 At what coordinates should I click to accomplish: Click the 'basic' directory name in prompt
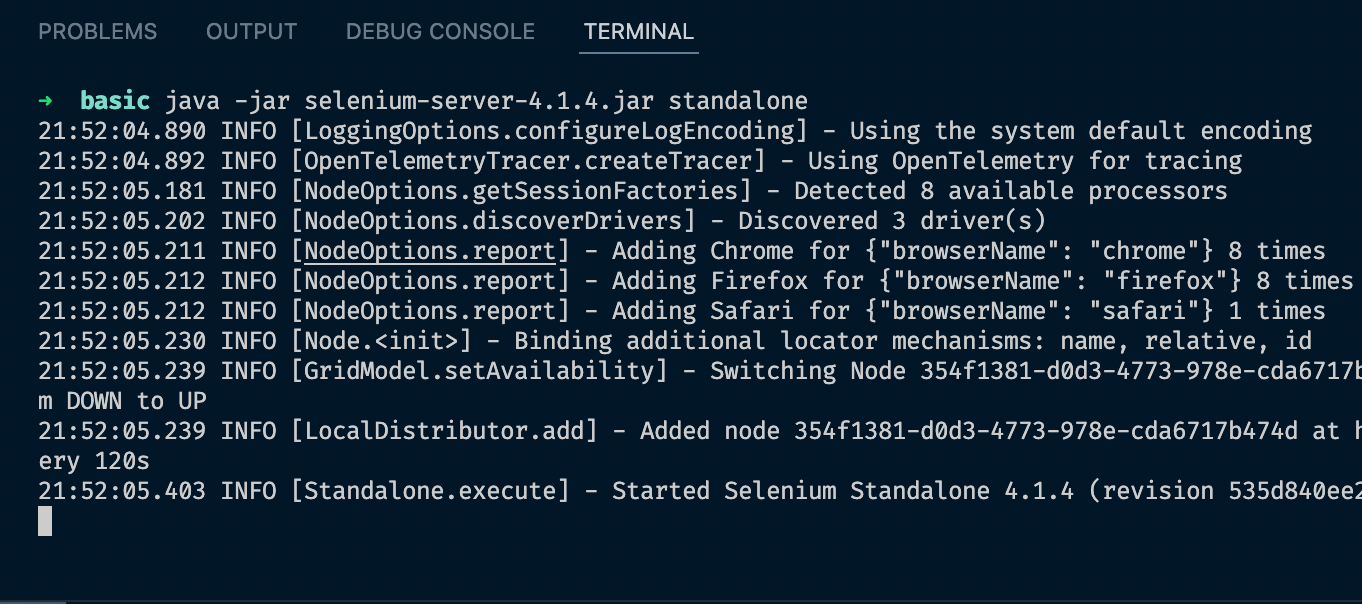pyautogui.click(x=115, y=101)
